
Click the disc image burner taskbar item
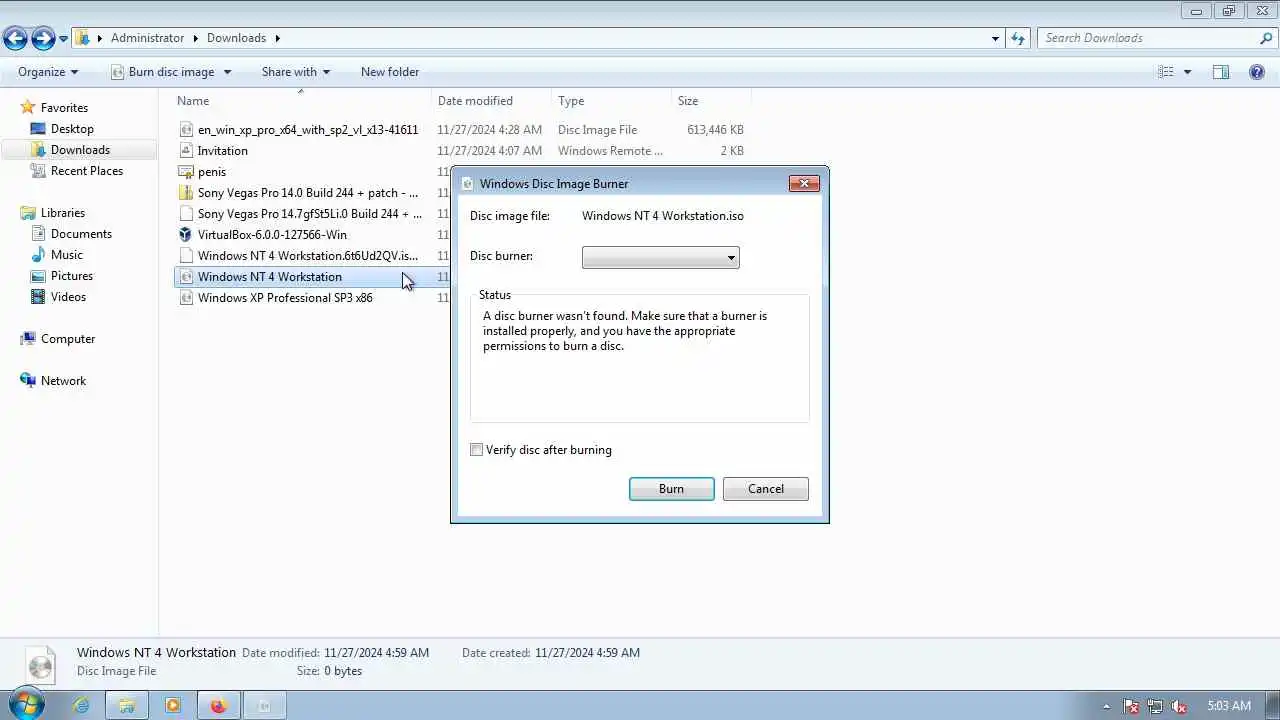tap(265, 705)
